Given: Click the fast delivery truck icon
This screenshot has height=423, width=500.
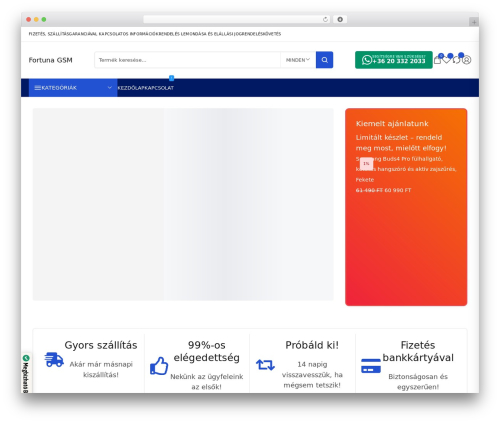Looking at the screenshot, I should (54, 360).
